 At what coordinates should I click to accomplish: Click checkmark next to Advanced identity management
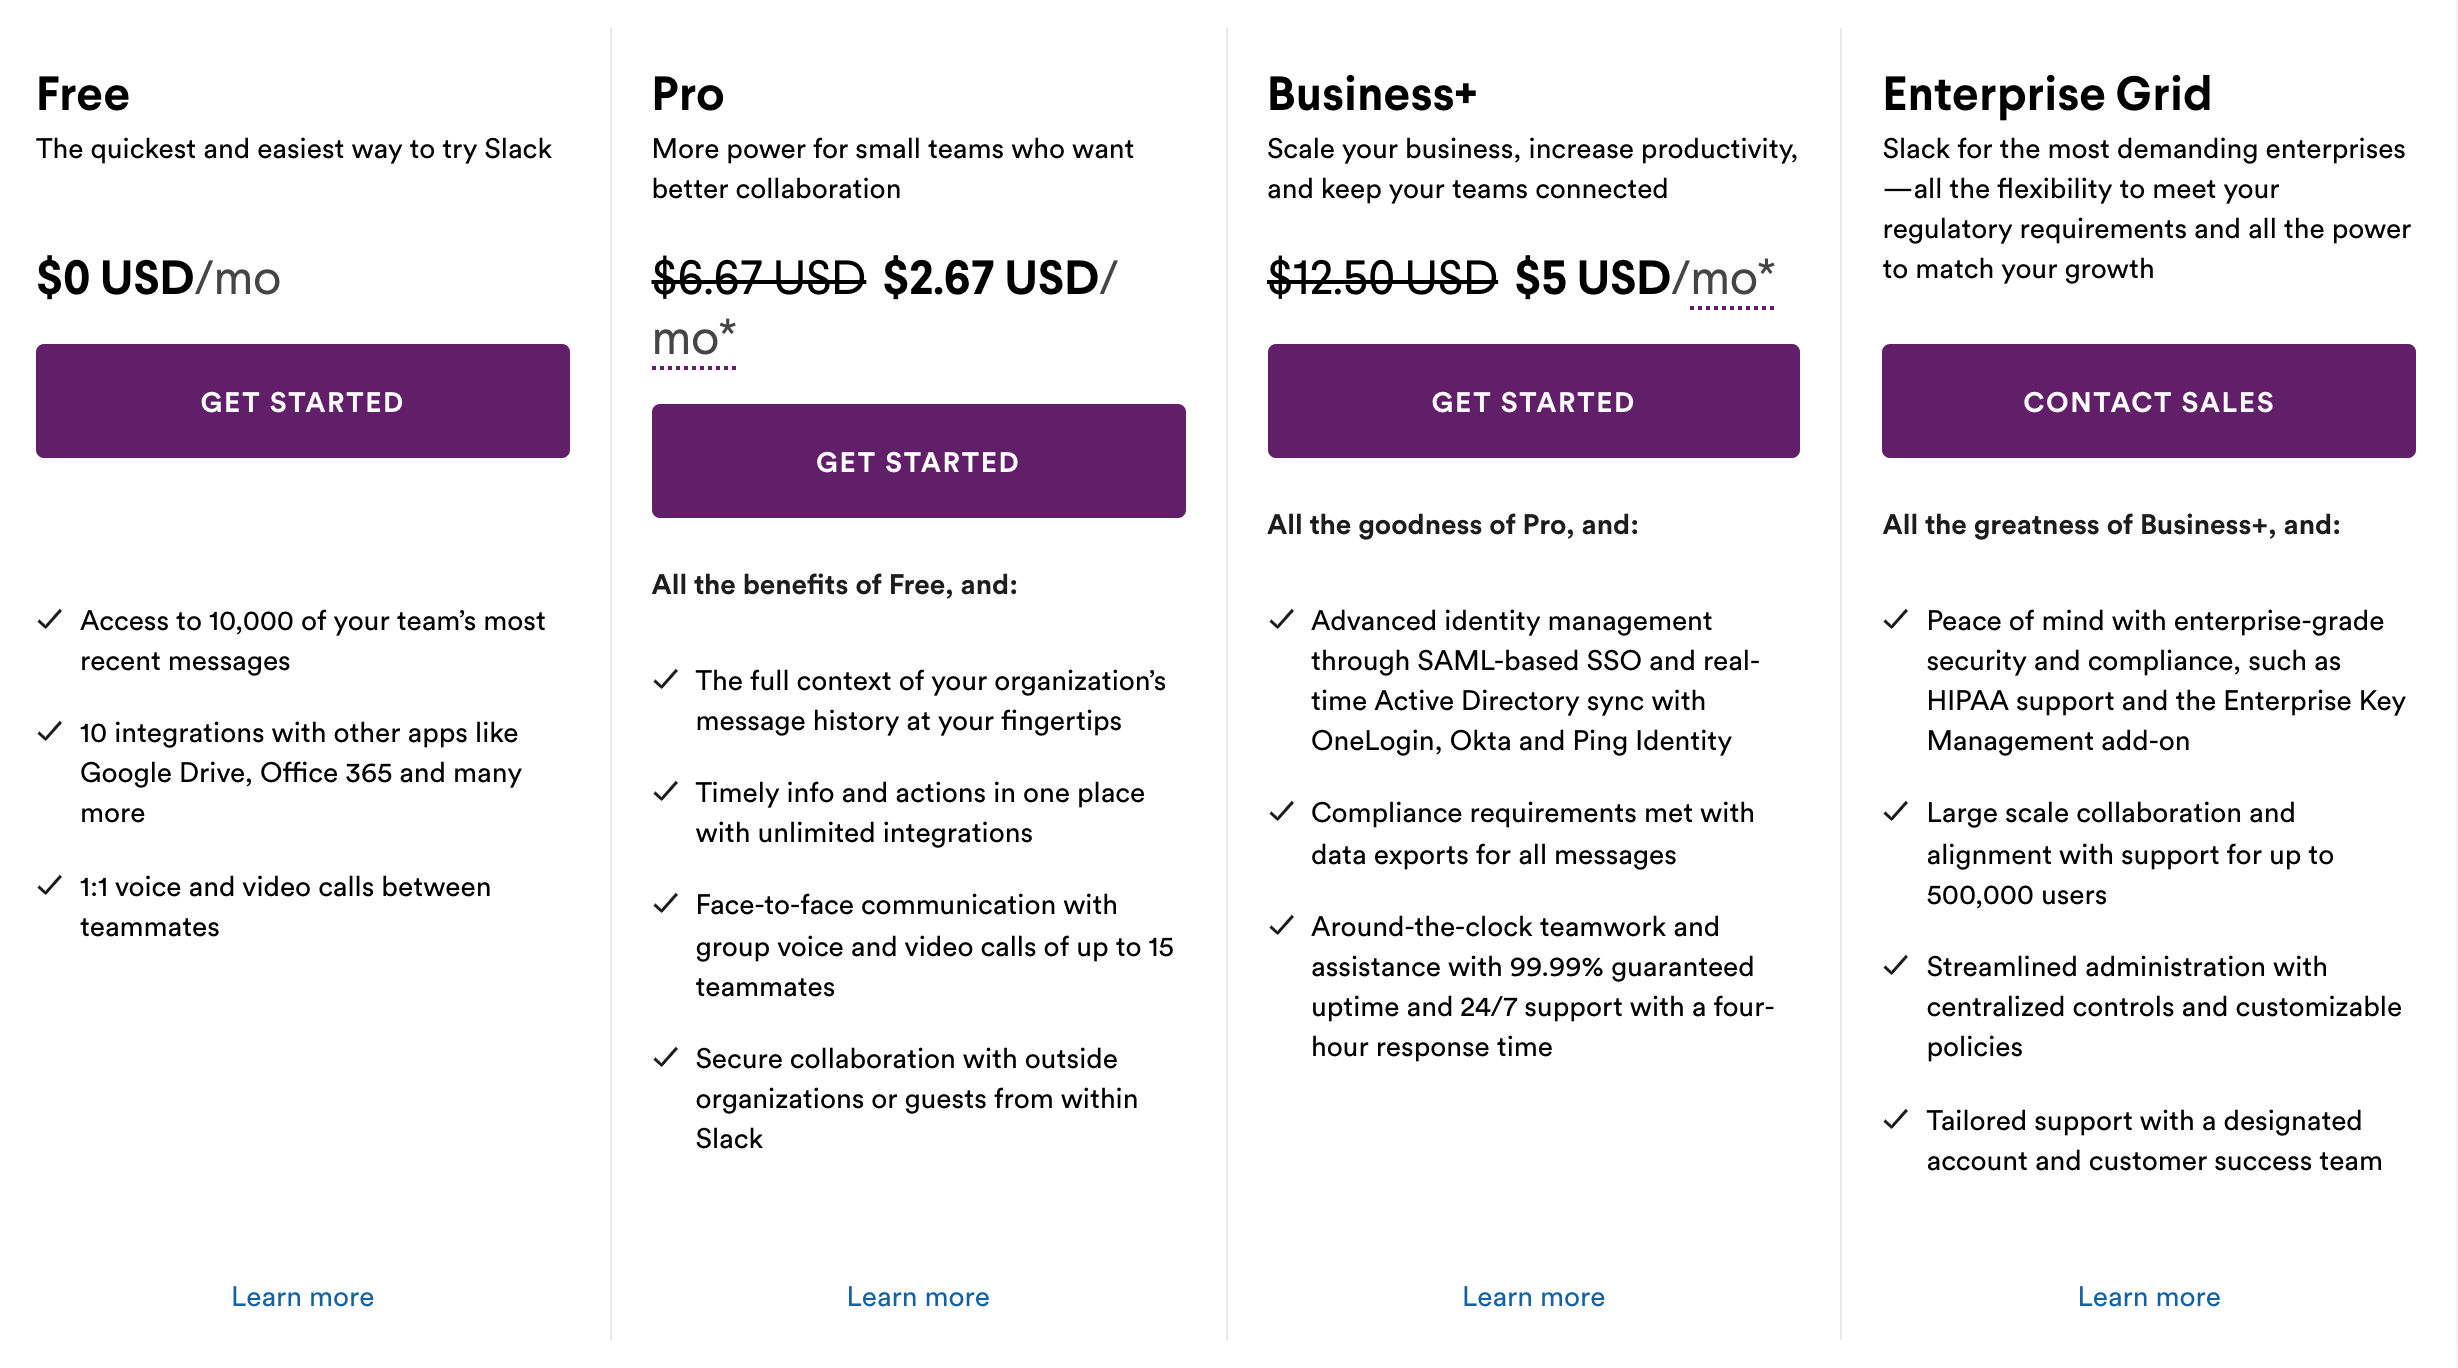(x=1282, y=620)
